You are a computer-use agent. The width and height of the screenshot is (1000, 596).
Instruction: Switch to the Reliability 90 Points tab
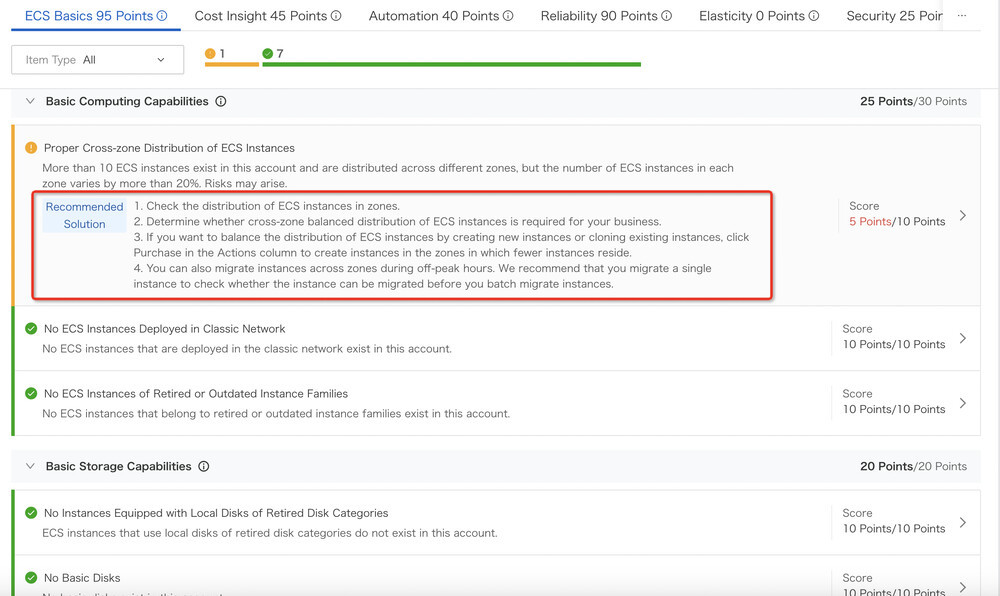[x=599, y=16]
